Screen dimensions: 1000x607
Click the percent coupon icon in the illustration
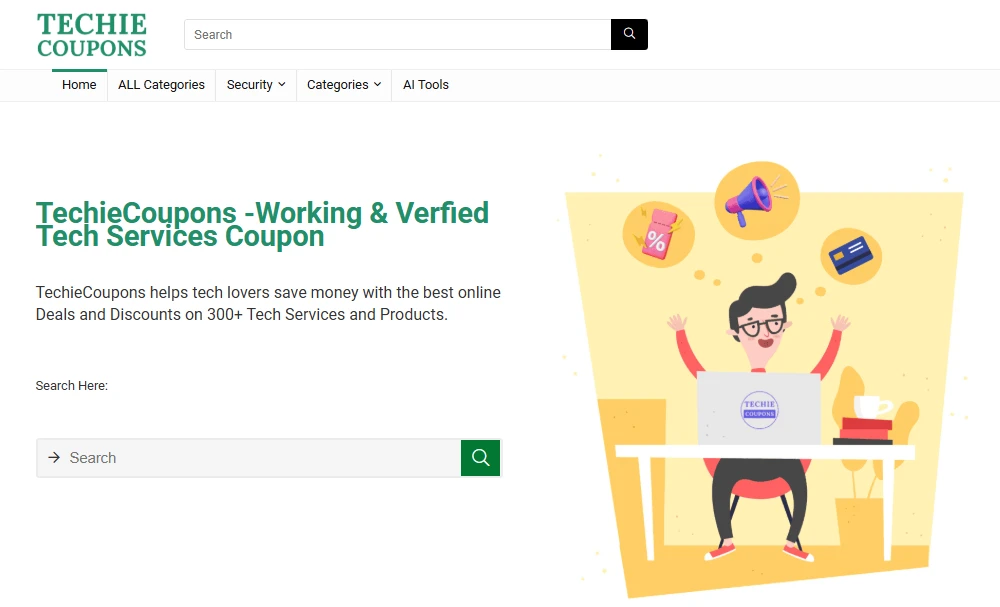[x=659, y=234]
